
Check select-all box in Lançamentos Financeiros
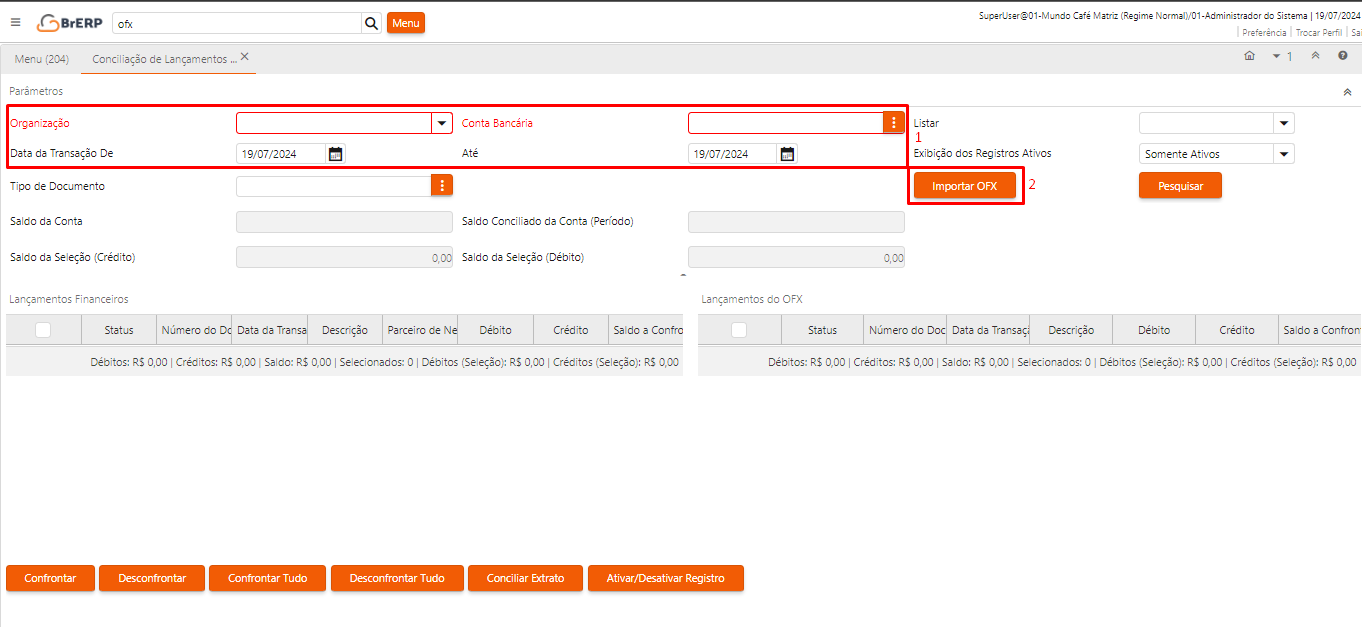tap(43, 330)
